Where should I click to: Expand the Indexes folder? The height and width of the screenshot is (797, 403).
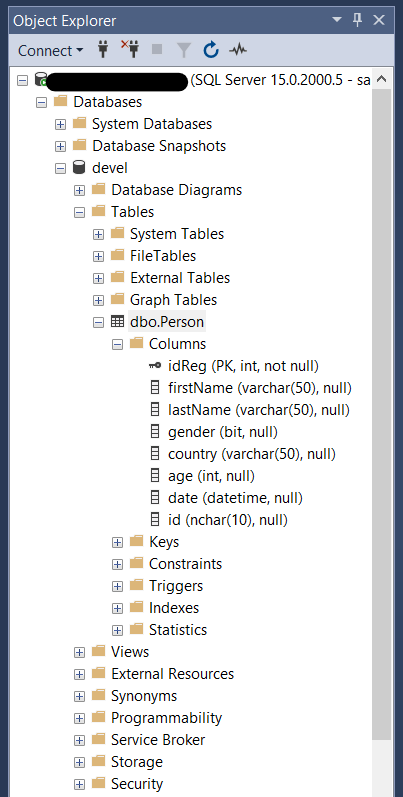point(117,608)
